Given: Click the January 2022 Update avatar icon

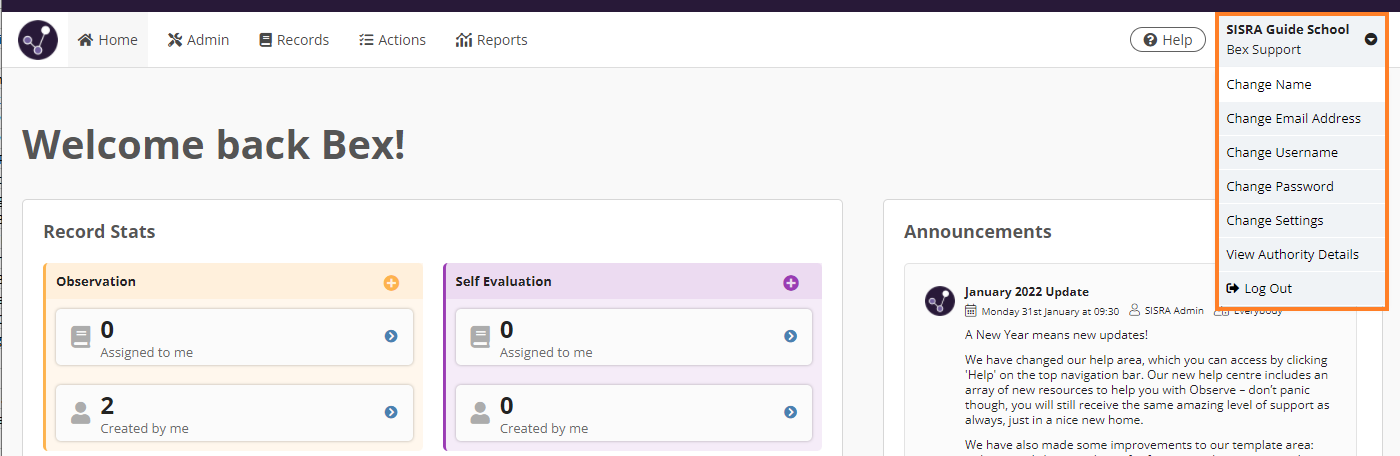Looking at the screenshot, I should [x=940, y=301].
